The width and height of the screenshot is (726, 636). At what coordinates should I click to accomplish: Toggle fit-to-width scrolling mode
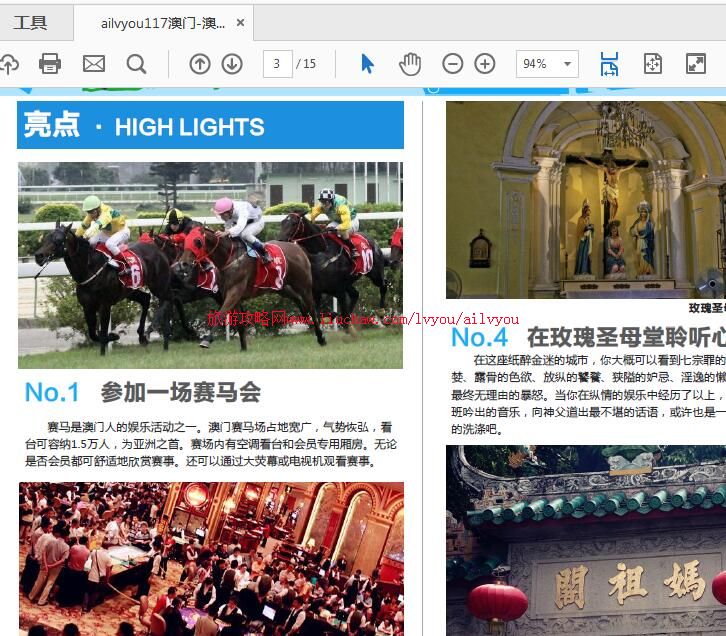coord(609,64)
